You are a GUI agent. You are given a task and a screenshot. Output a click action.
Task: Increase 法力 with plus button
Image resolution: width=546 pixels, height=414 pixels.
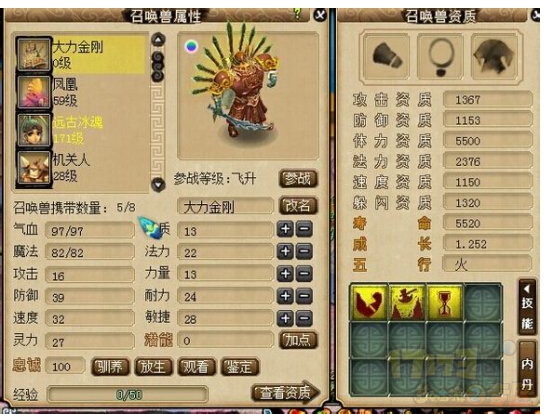[x=286, y=251]
